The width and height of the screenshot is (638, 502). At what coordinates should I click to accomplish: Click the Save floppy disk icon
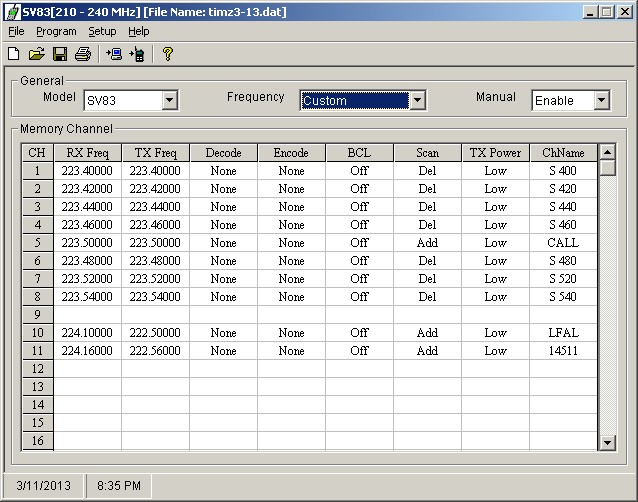click(60, 54)
